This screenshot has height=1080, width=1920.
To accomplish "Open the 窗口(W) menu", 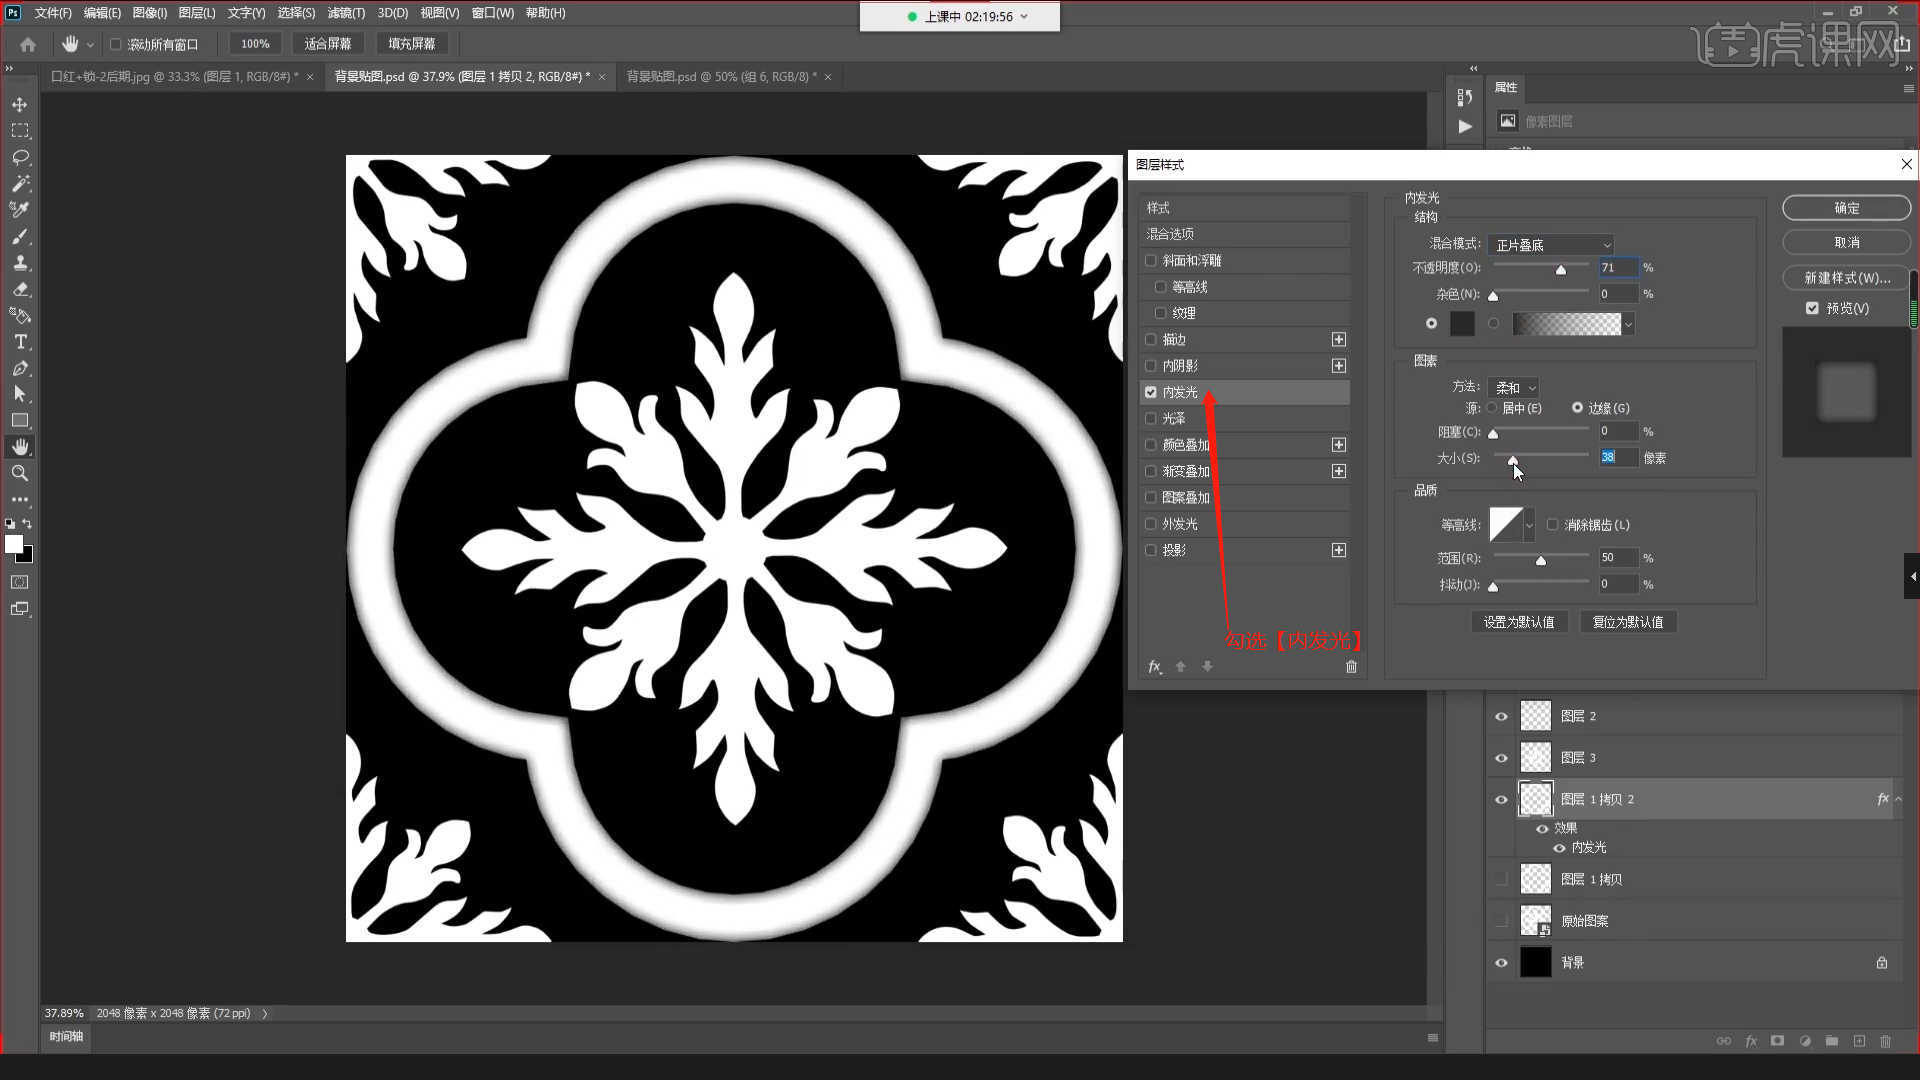I will 492,13.
